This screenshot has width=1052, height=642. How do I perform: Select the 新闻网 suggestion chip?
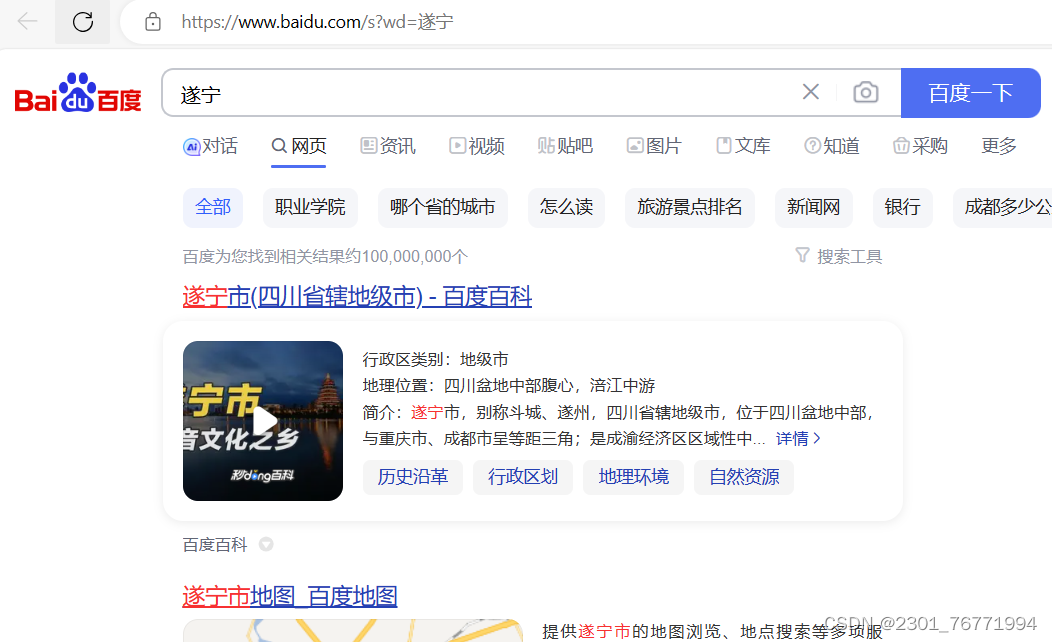point(814,207)
